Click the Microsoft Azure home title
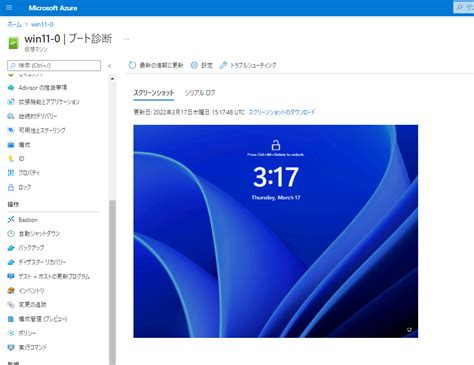Screen dimensions: 474x365 coord(53,8)
